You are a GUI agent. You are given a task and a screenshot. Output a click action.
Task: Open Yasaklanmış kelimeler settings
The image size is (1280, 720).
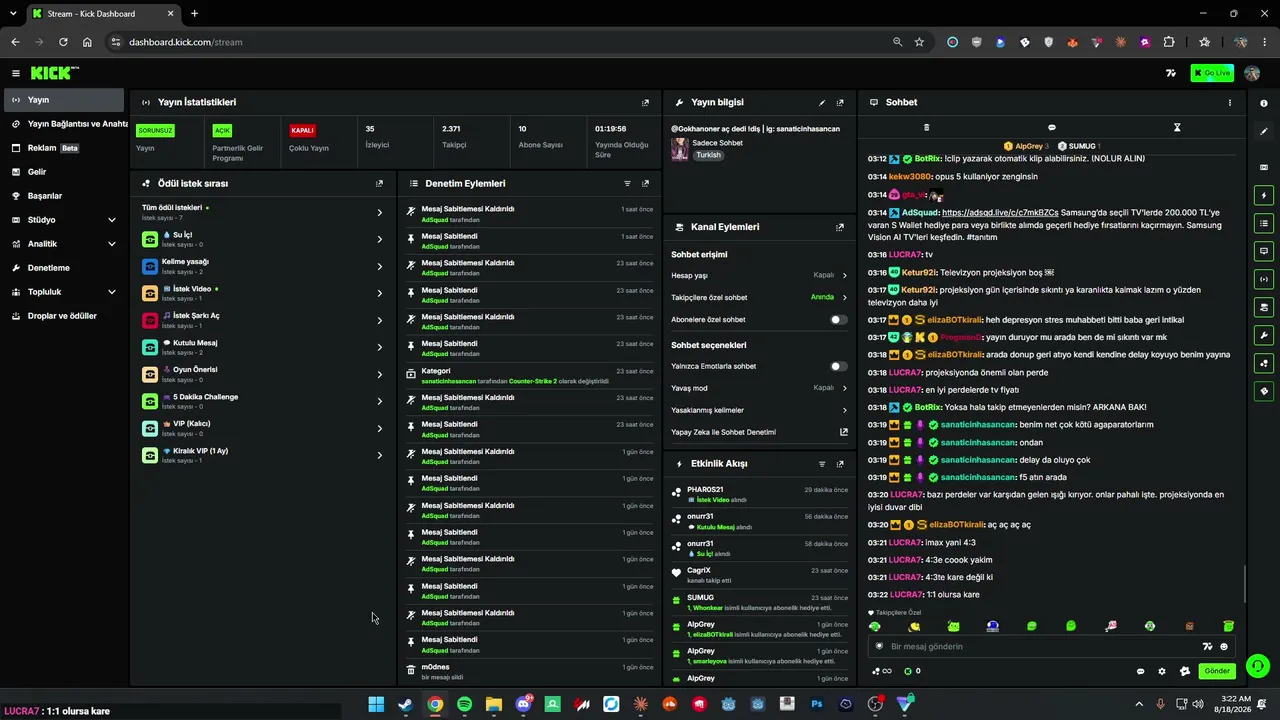[759, 410]
